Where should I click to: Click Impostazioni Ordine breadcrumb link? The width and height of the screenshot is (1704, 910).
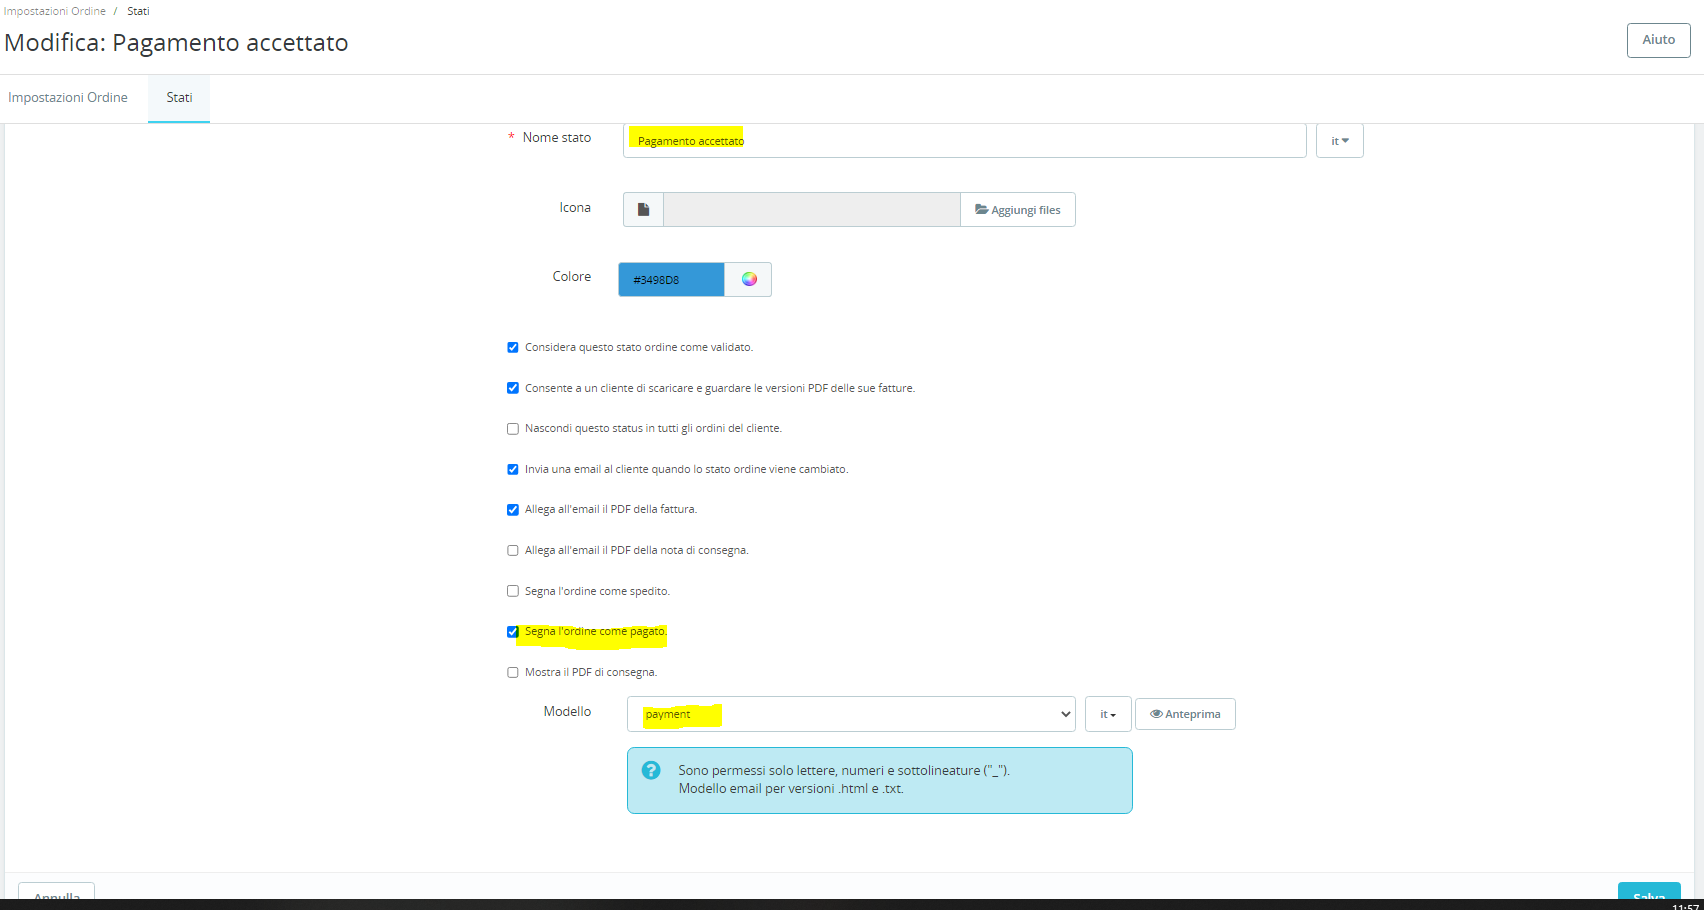55,11
